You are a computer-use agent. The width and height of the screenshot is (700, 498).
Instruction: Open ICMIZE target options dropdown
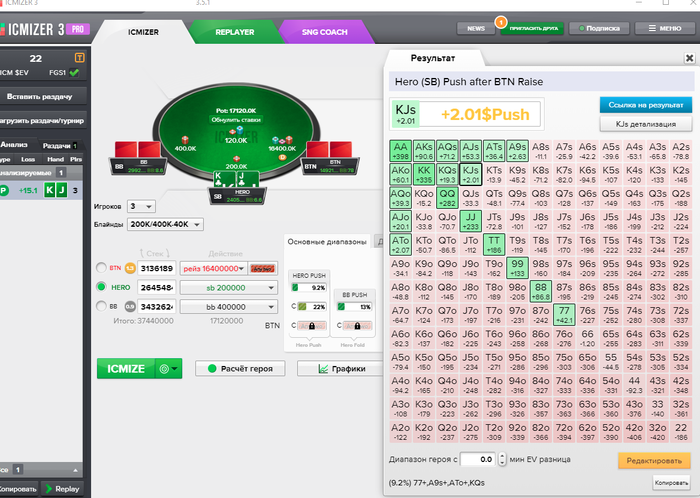(x=169, y=369)
